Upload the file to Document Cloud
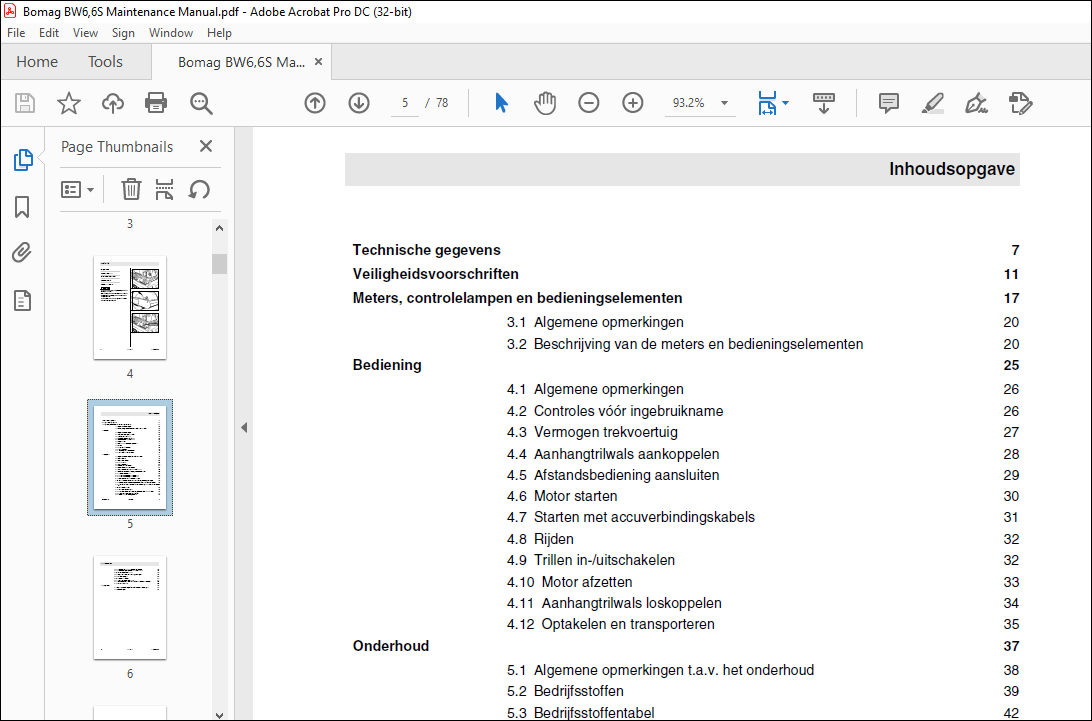1092x721 pixels. (x=112, y=103)
